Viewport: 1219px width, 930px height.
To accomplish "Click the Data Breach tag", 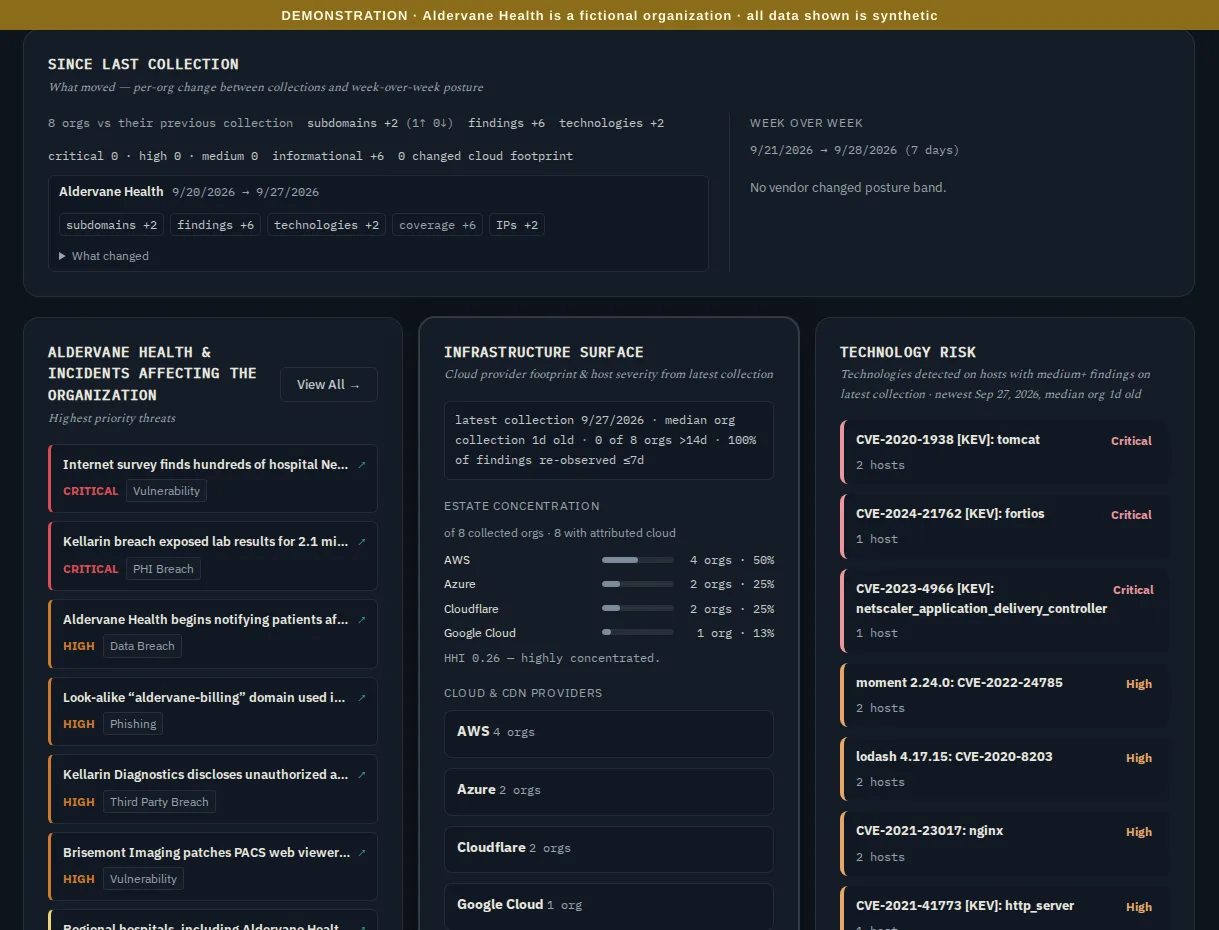I will (x=142, y=646).
